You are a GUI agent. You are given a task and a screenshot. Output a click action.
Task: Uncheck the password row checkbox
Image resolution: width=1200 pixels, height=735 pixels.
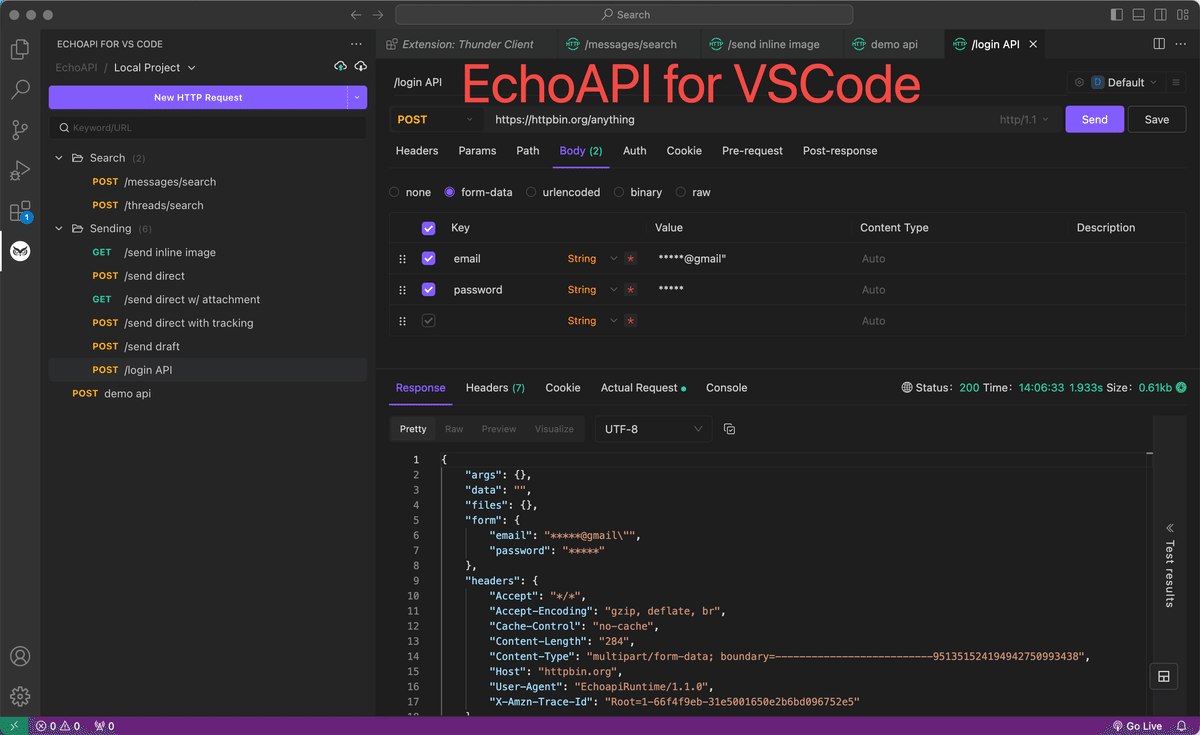click(x=428, y=289)
